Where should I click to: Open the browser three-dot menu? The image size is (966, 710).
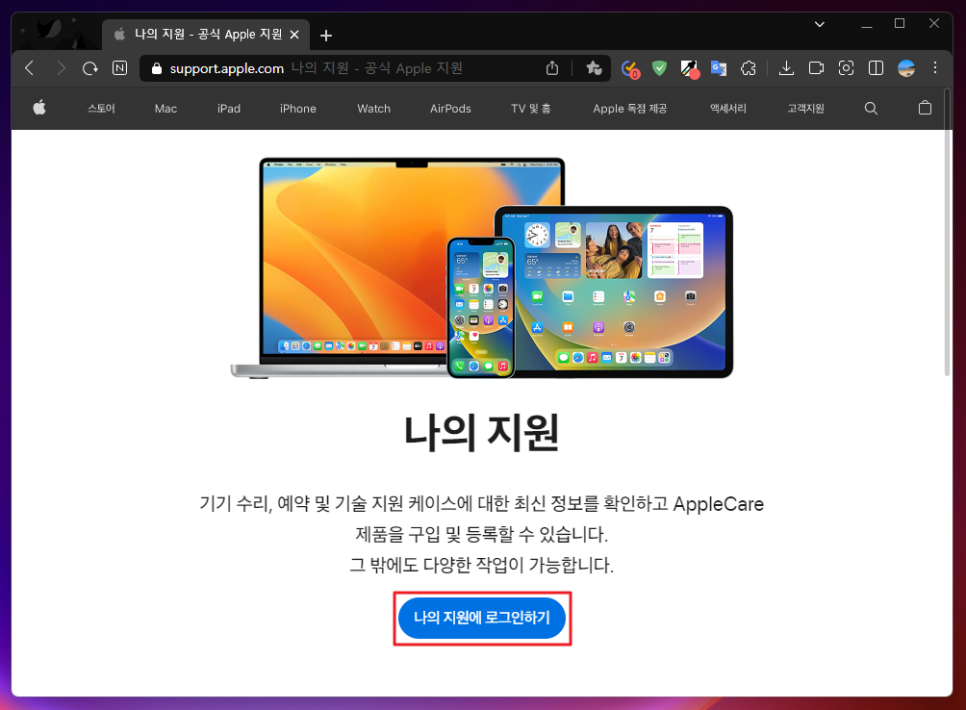coord(935,68)
